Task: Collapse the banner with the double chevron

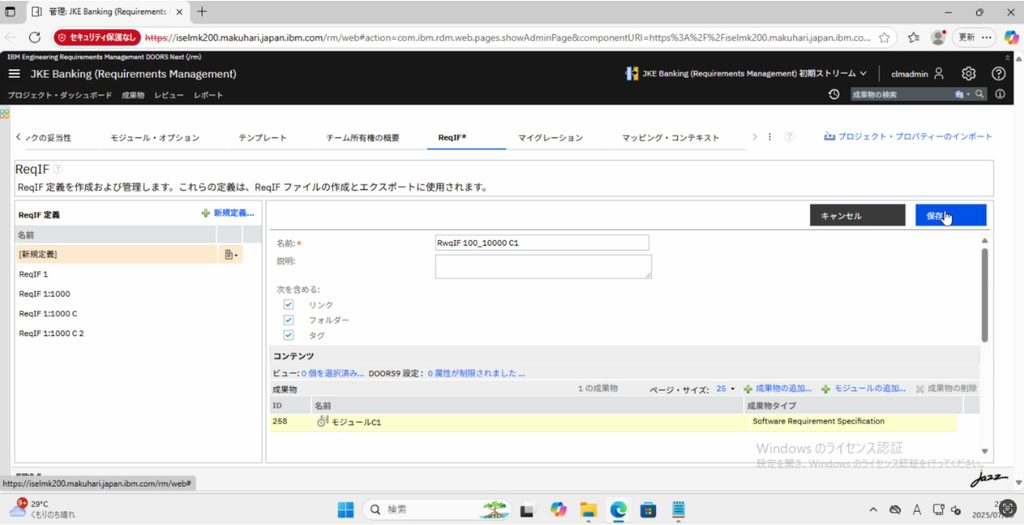Action: point(1008,58)
